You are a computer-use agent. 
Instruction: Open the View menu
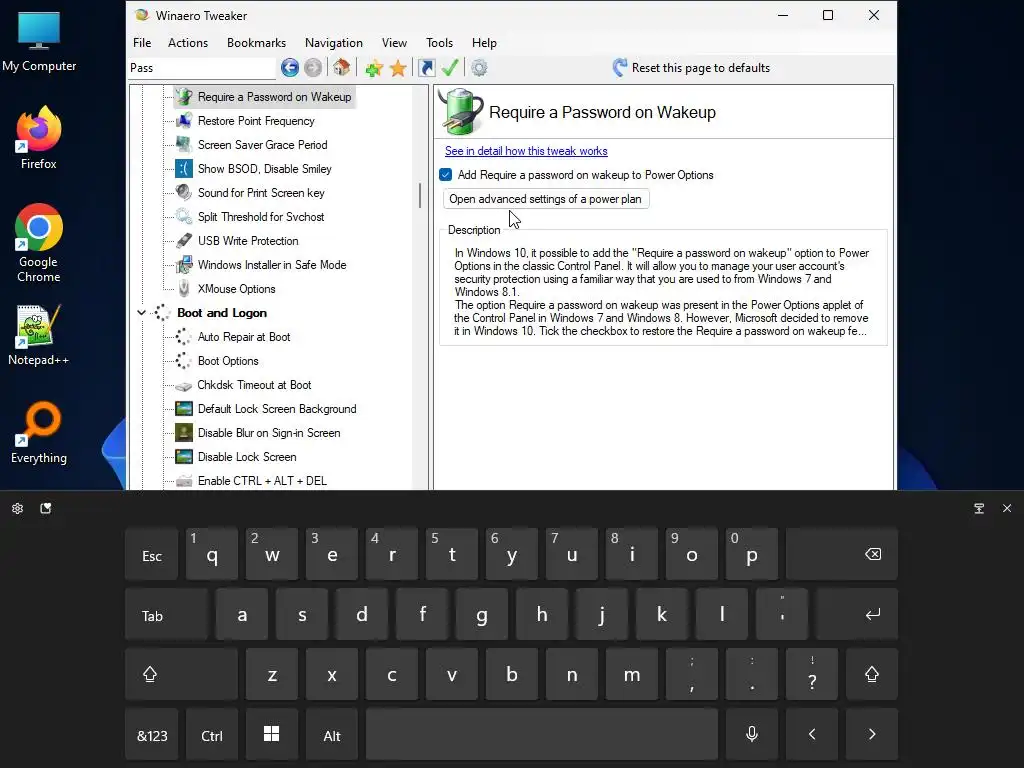(x=394, y=42)
